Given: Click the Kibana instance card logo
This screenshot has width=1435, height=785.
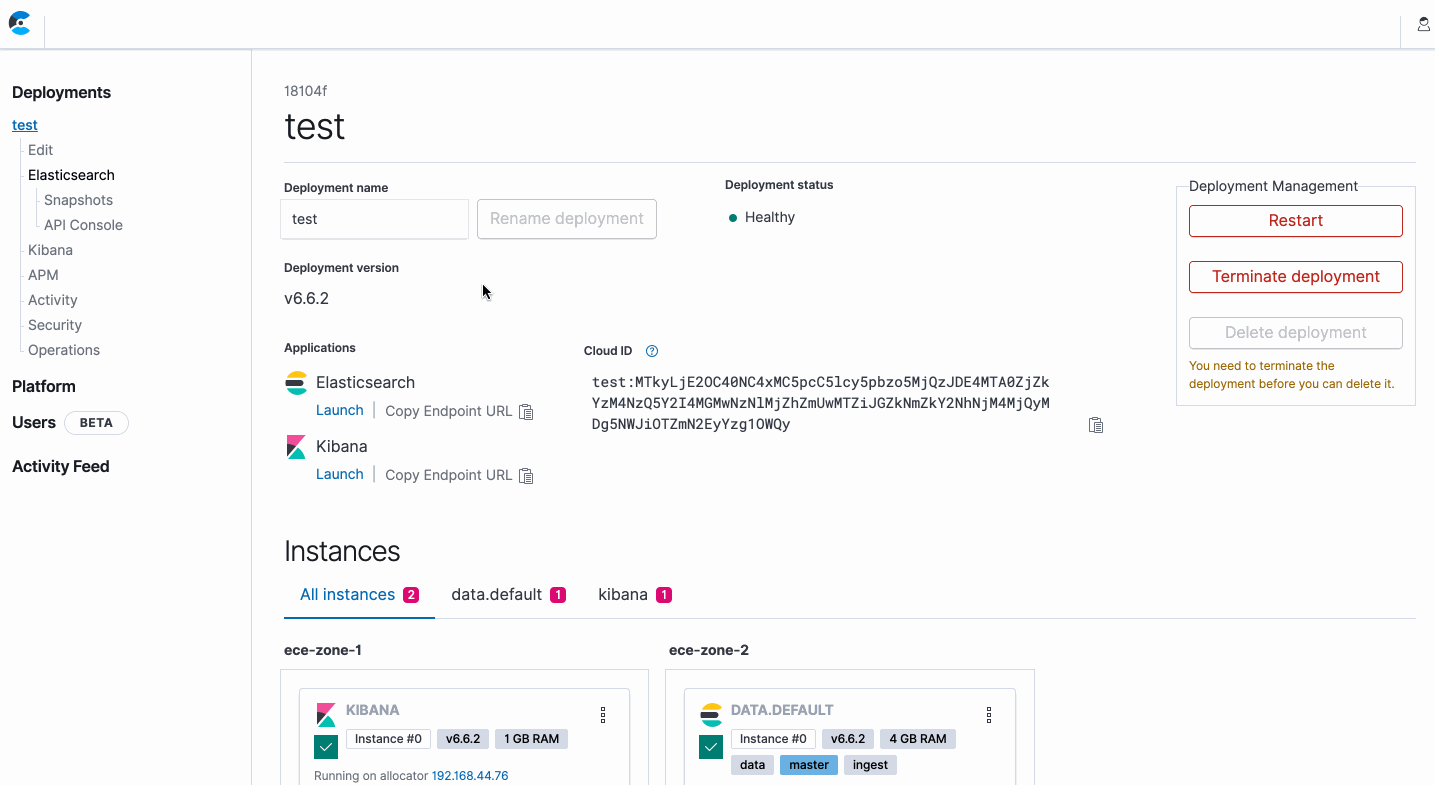Looking at the screenshot, I should [326, 714].
